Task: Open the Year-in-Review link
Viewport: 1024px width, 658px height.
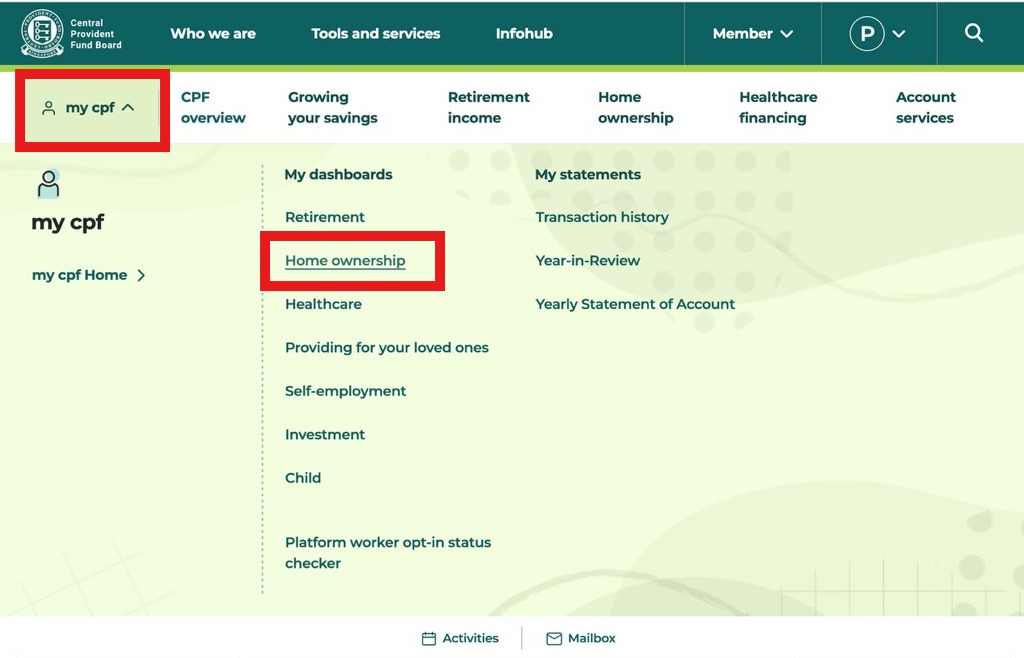Action: [x=588, y=260]
